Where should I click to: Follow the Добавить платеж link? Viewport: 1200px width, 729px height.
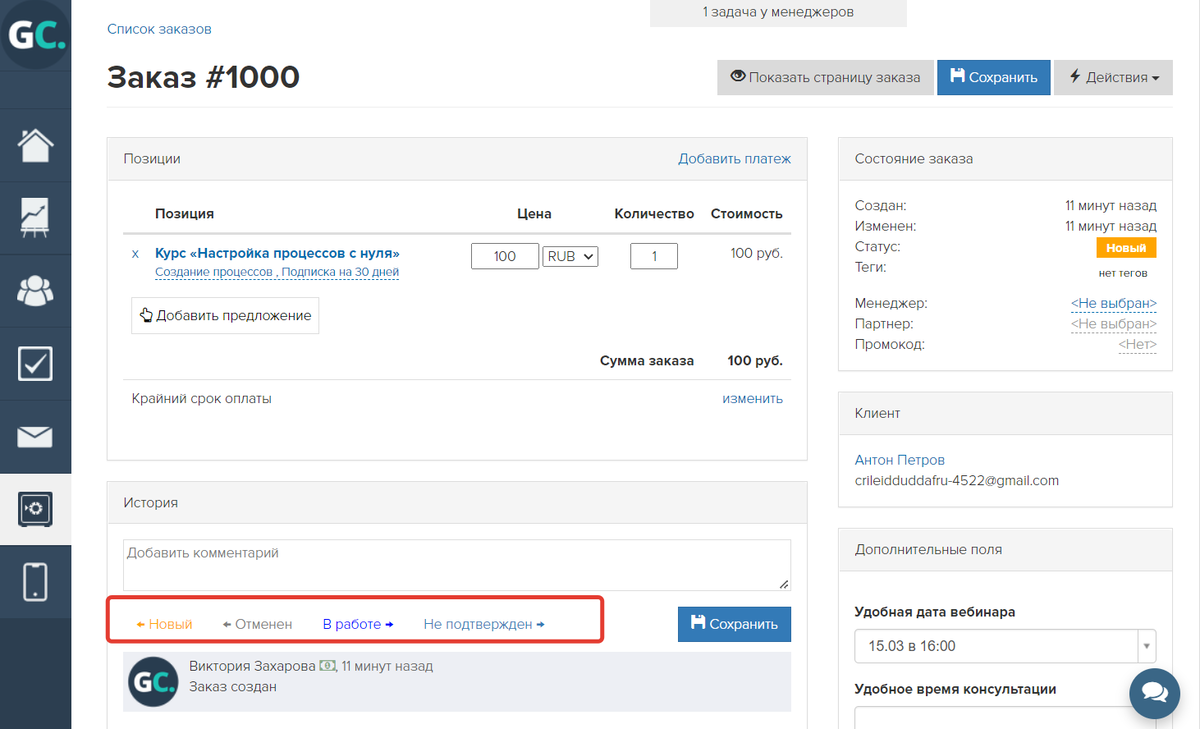coord(734,158)
